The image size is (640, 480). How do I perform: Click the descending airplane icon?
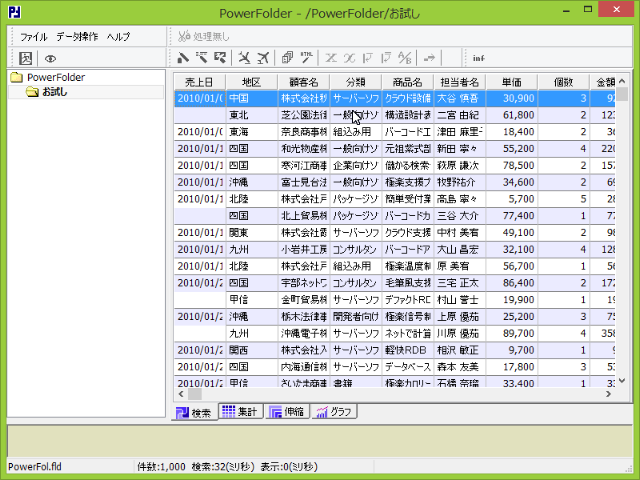point(244,58)
